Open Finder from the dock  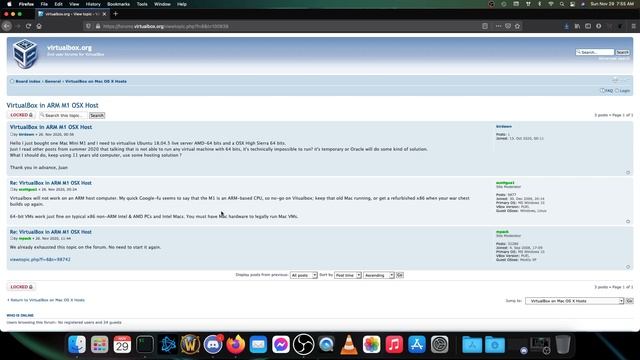point(77,345)
